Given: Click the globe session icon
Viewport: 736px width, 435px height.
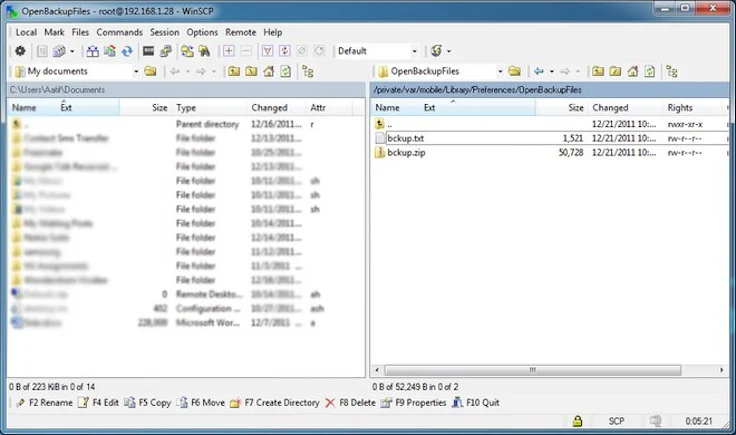Looking at the screenshot, I should pos(437,51).
